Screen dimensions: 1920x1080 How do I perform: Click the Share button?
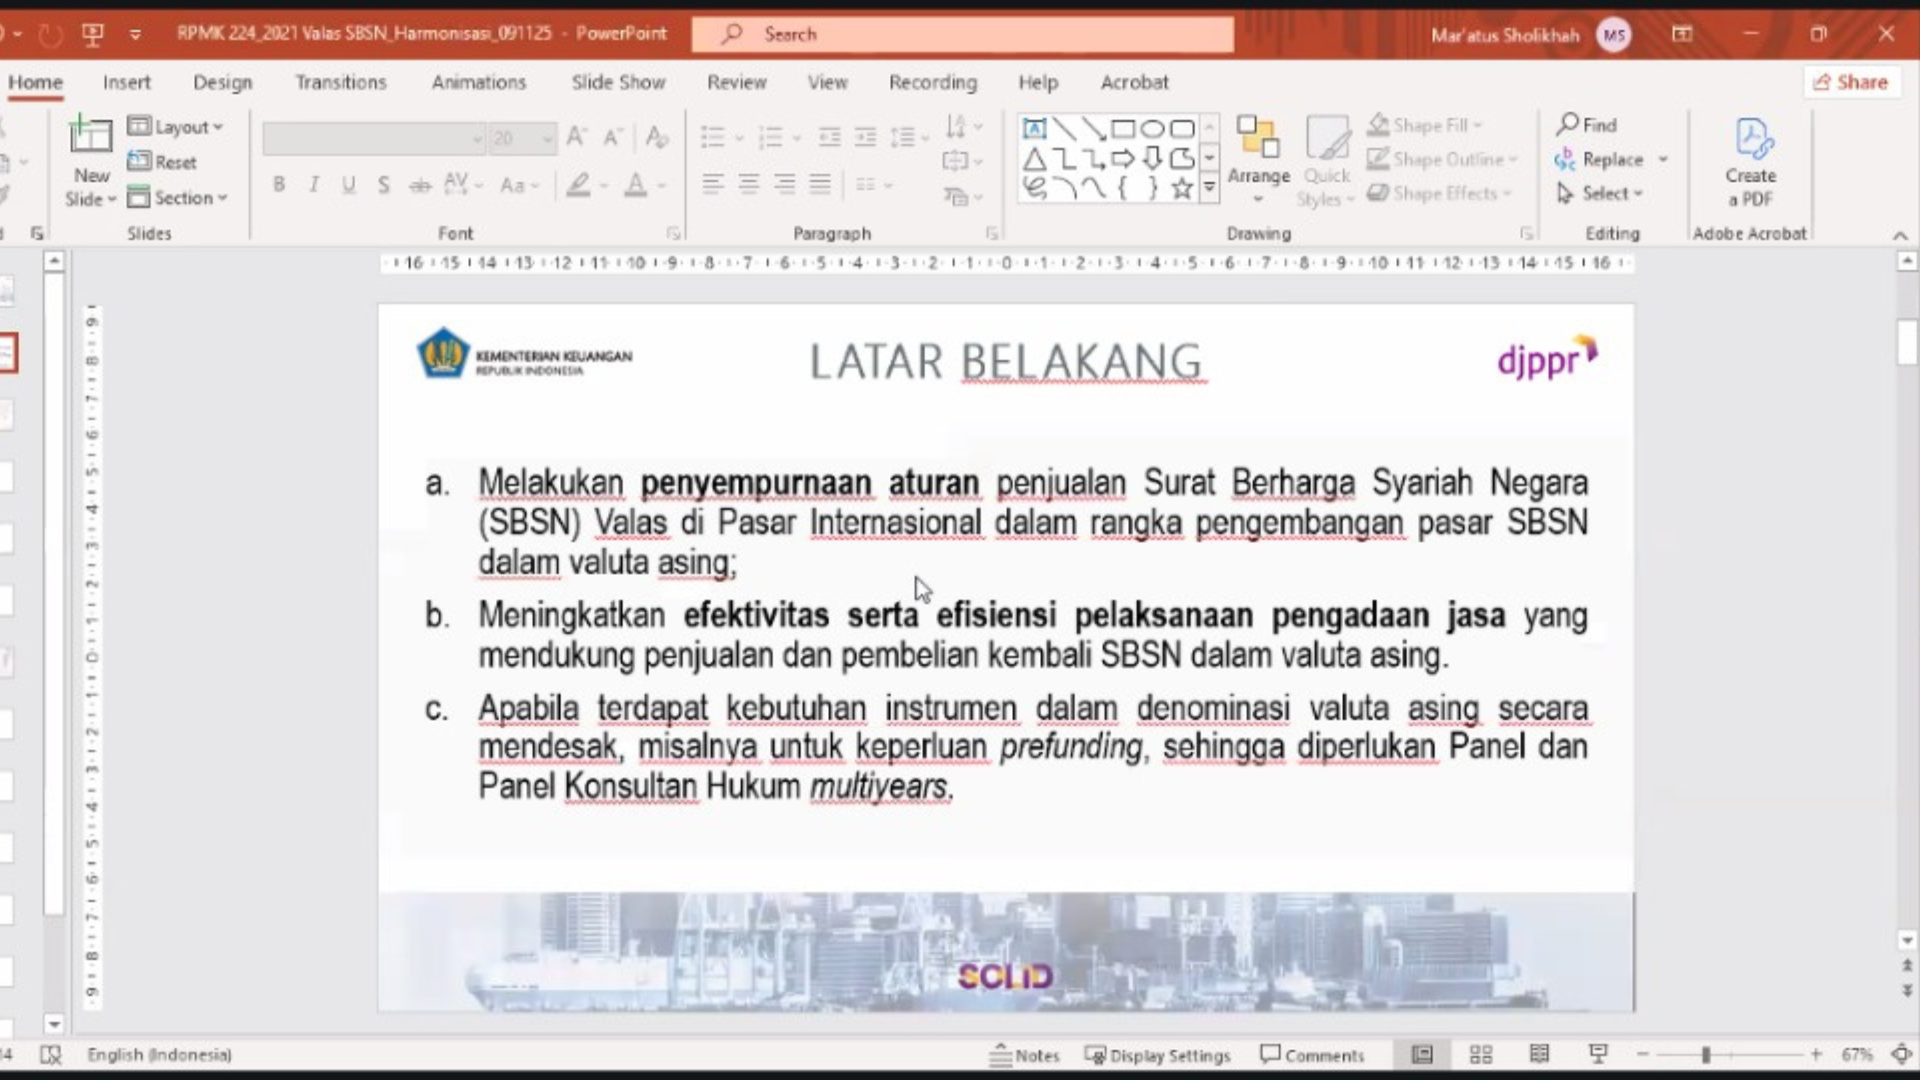[x=1851, y=82]
